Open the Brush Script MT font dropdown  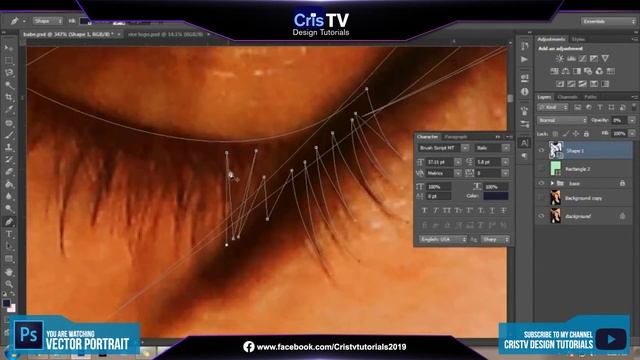coord(465,148)
